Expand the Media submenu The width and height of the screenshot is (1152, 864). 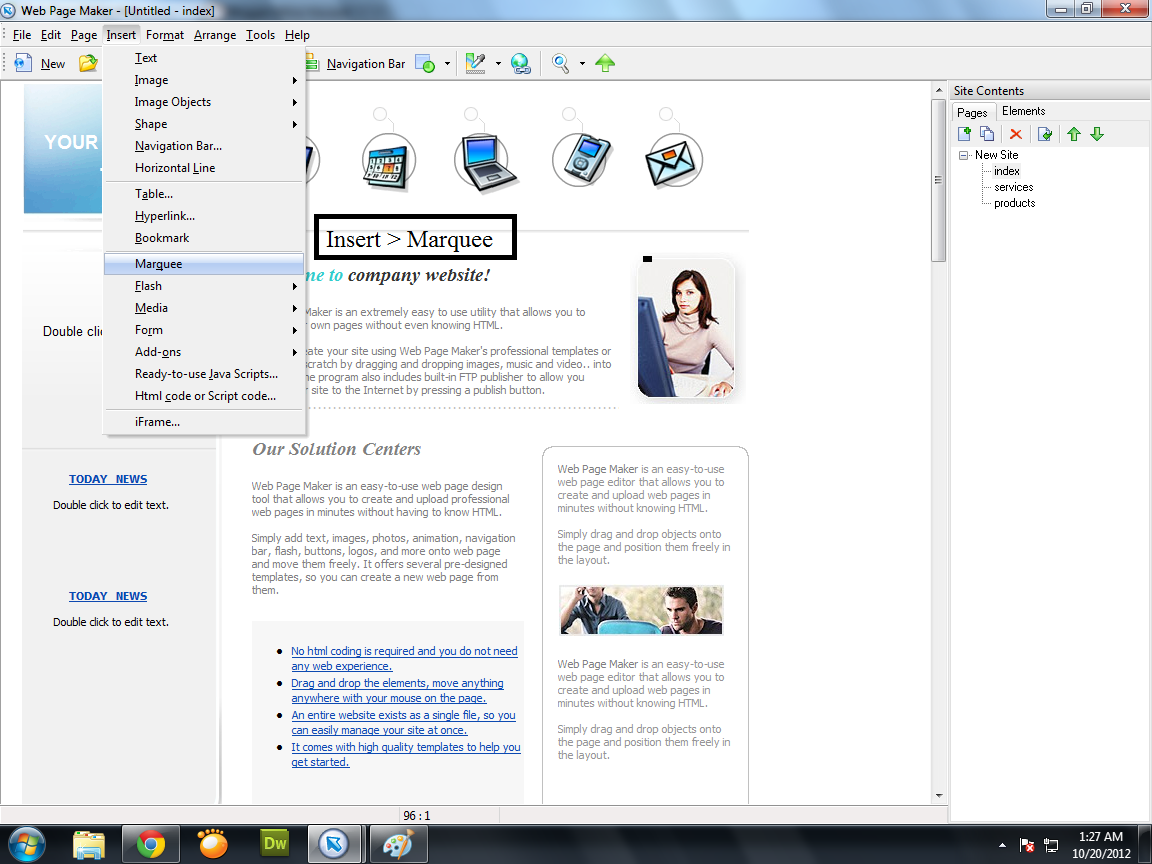[x=204, y=308]
